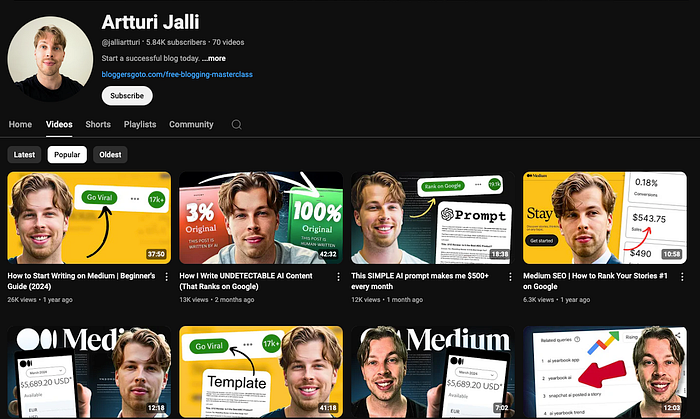
Task: Open the video title How to Start Writing on Medium
Action: point(81,281)
